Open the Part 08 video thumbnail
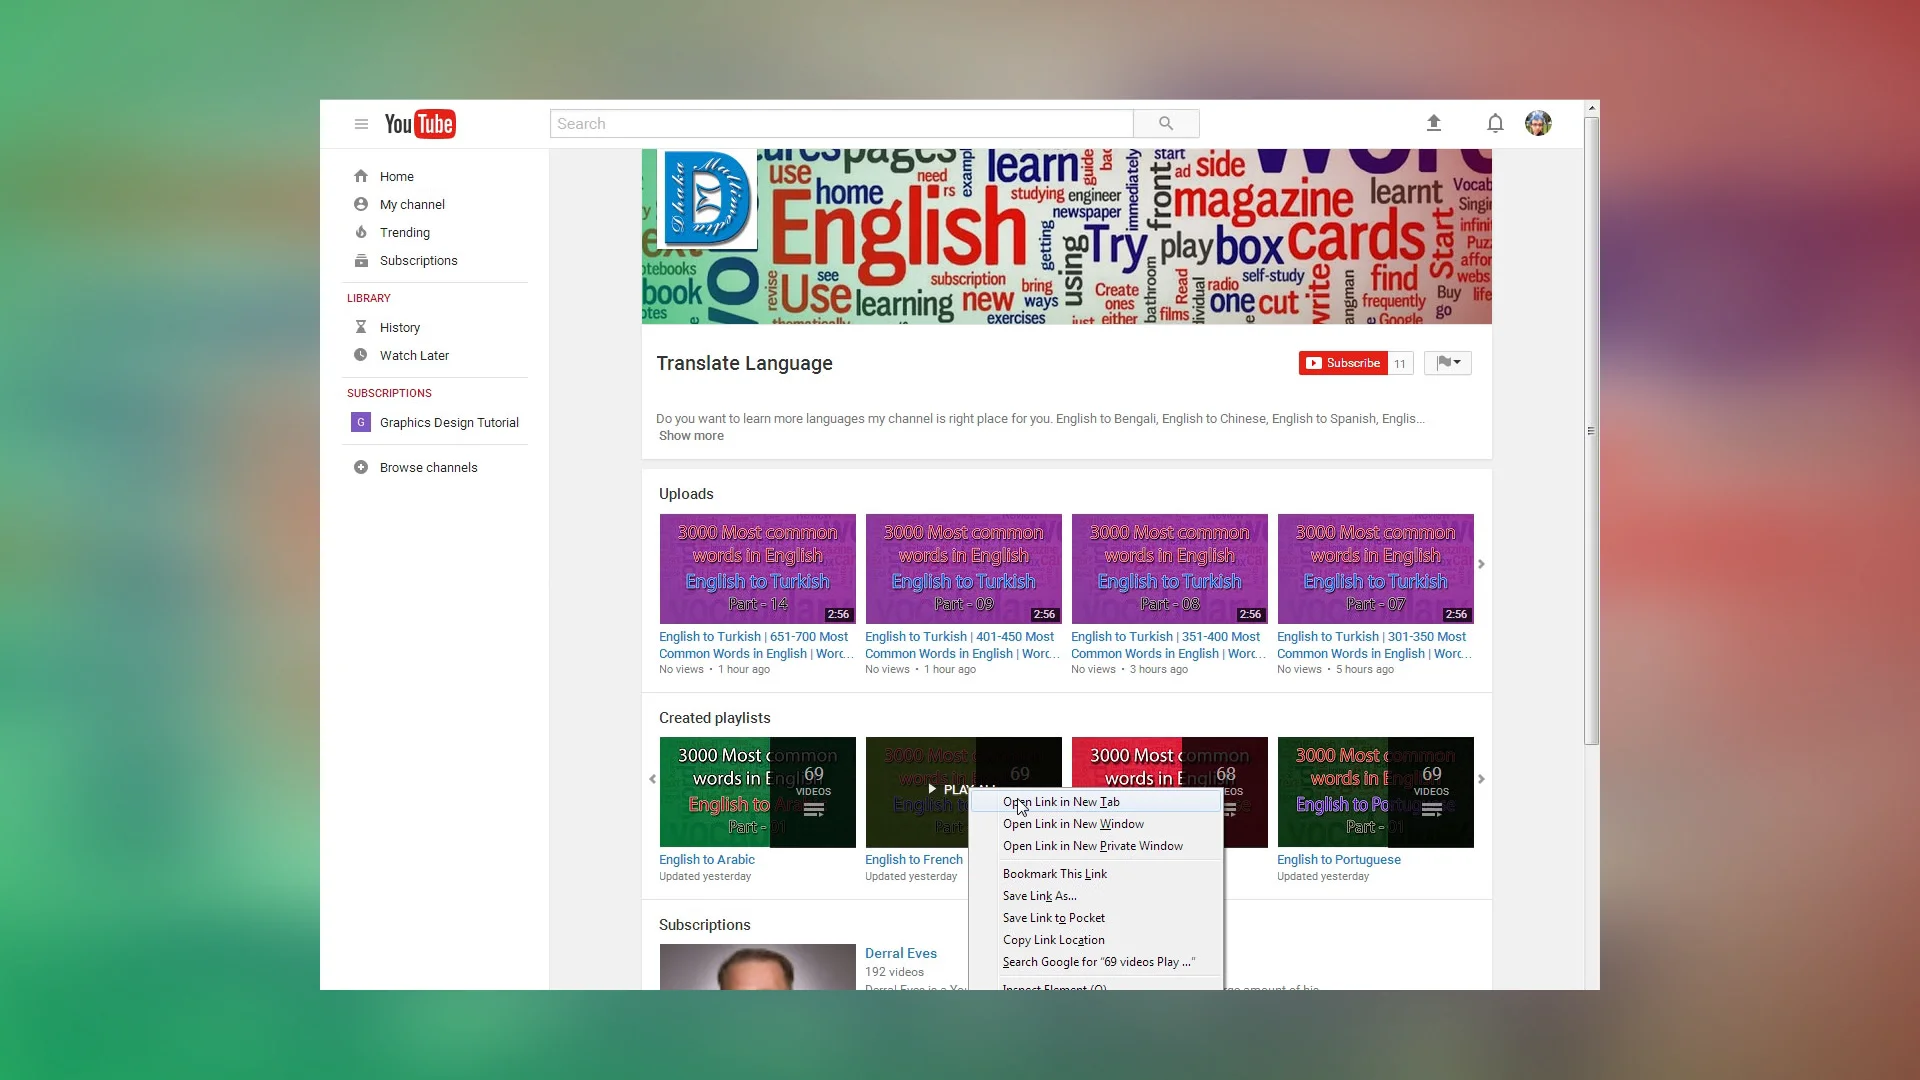 coord(1169,569)
